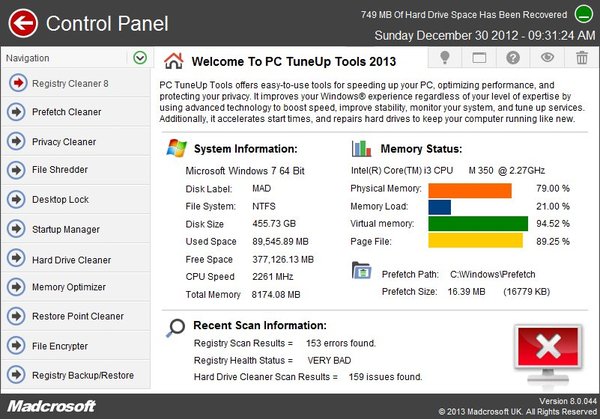The image size is (600, 419).
Task: Toggle the eye visibility icon
Action: (x=547, y=58)
